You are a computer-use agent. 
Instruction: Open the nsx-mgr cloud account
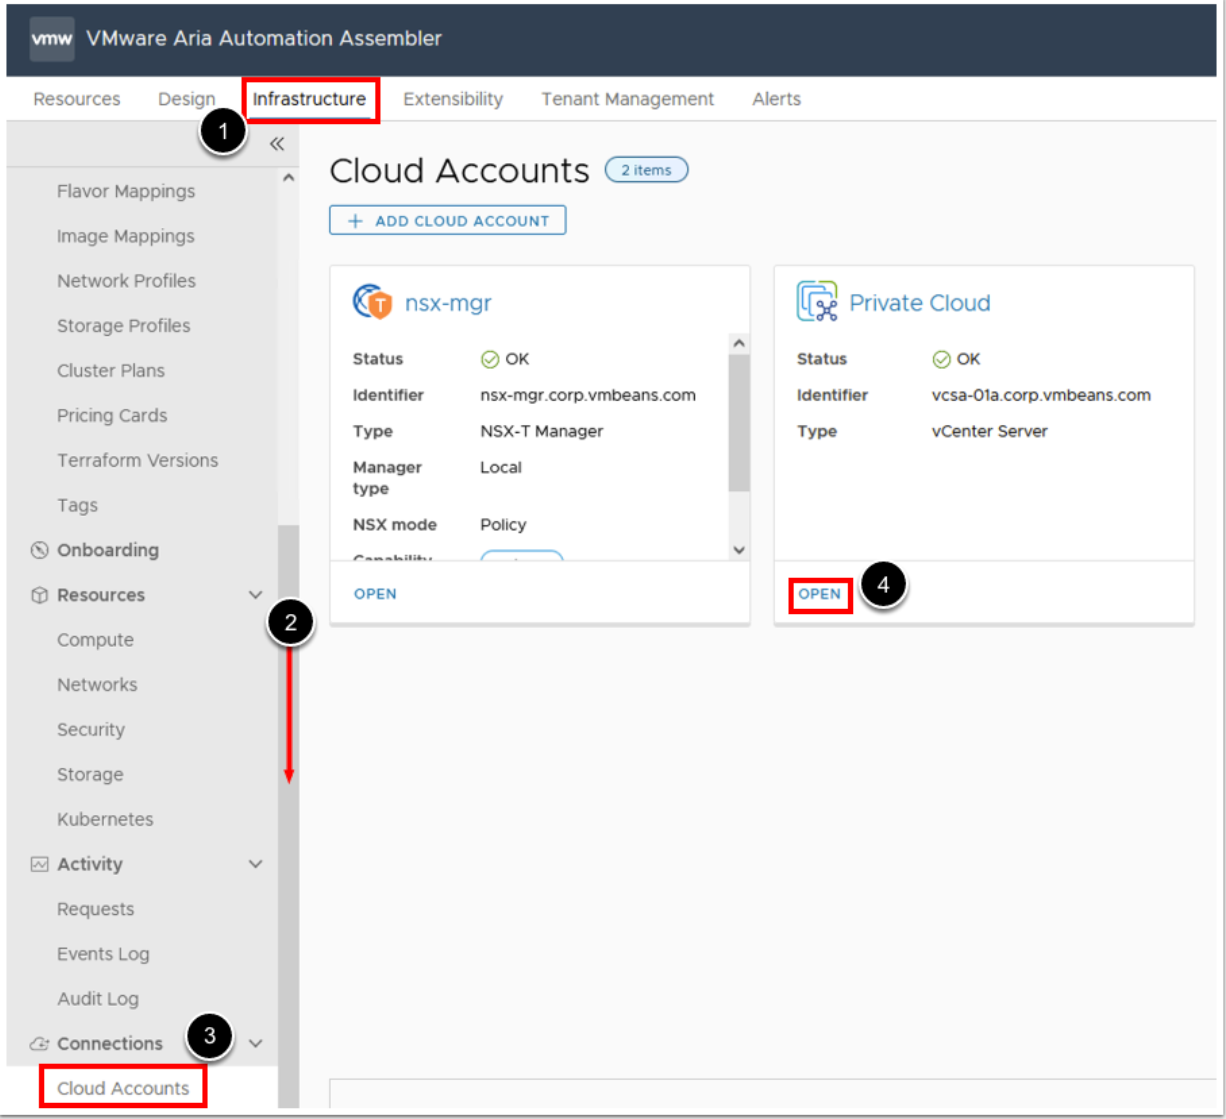pyautogui.click(x=375, y=594)
